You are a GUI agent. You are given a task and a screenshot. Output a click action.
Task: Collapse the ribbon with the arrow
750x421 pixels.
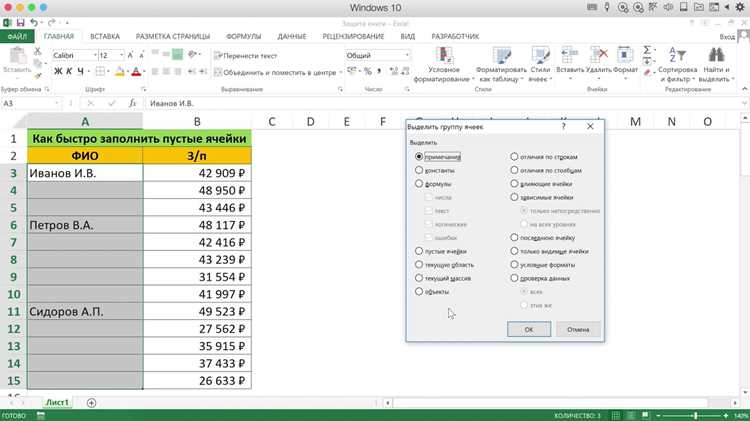point(744,89)
